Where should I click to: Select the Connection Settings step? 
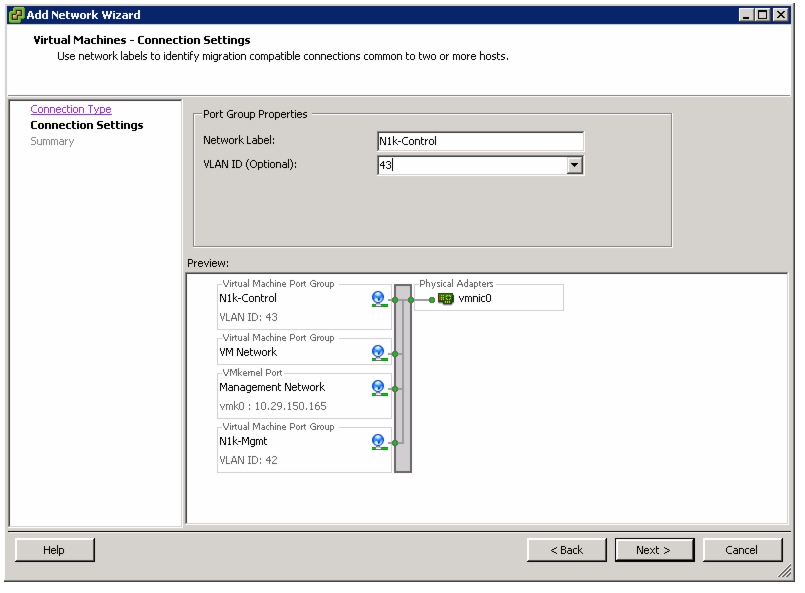click(x=87, y=125)
